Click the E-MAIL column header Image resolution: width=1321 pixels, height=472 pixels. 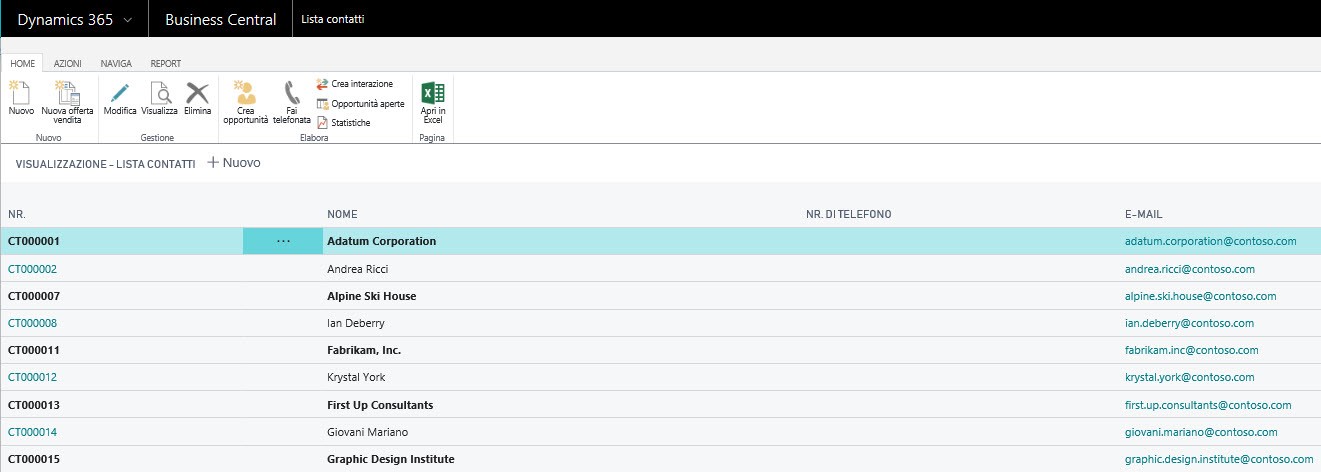1143,214
